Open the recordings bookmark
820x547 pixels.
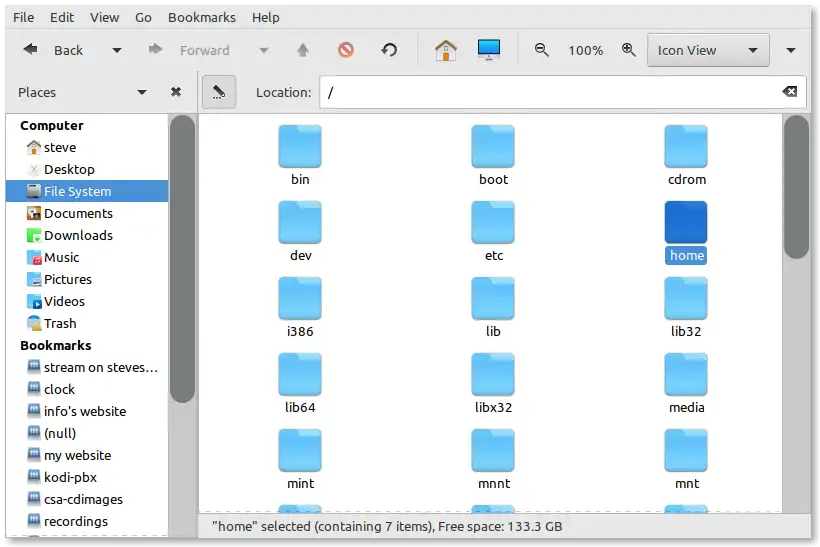87,521
